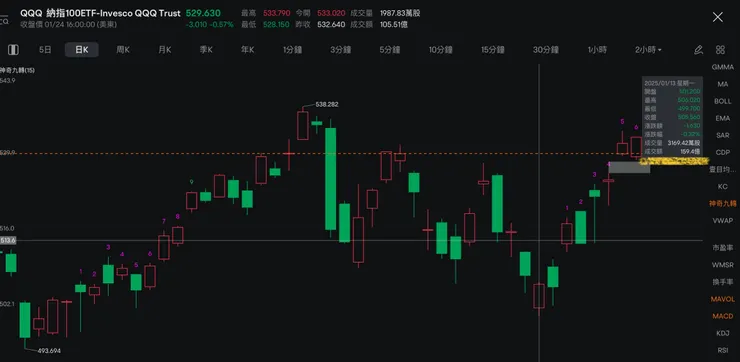The image size is (740, 362).
Task: Toggle the MA indicator
Action: [x=723, y=84]
